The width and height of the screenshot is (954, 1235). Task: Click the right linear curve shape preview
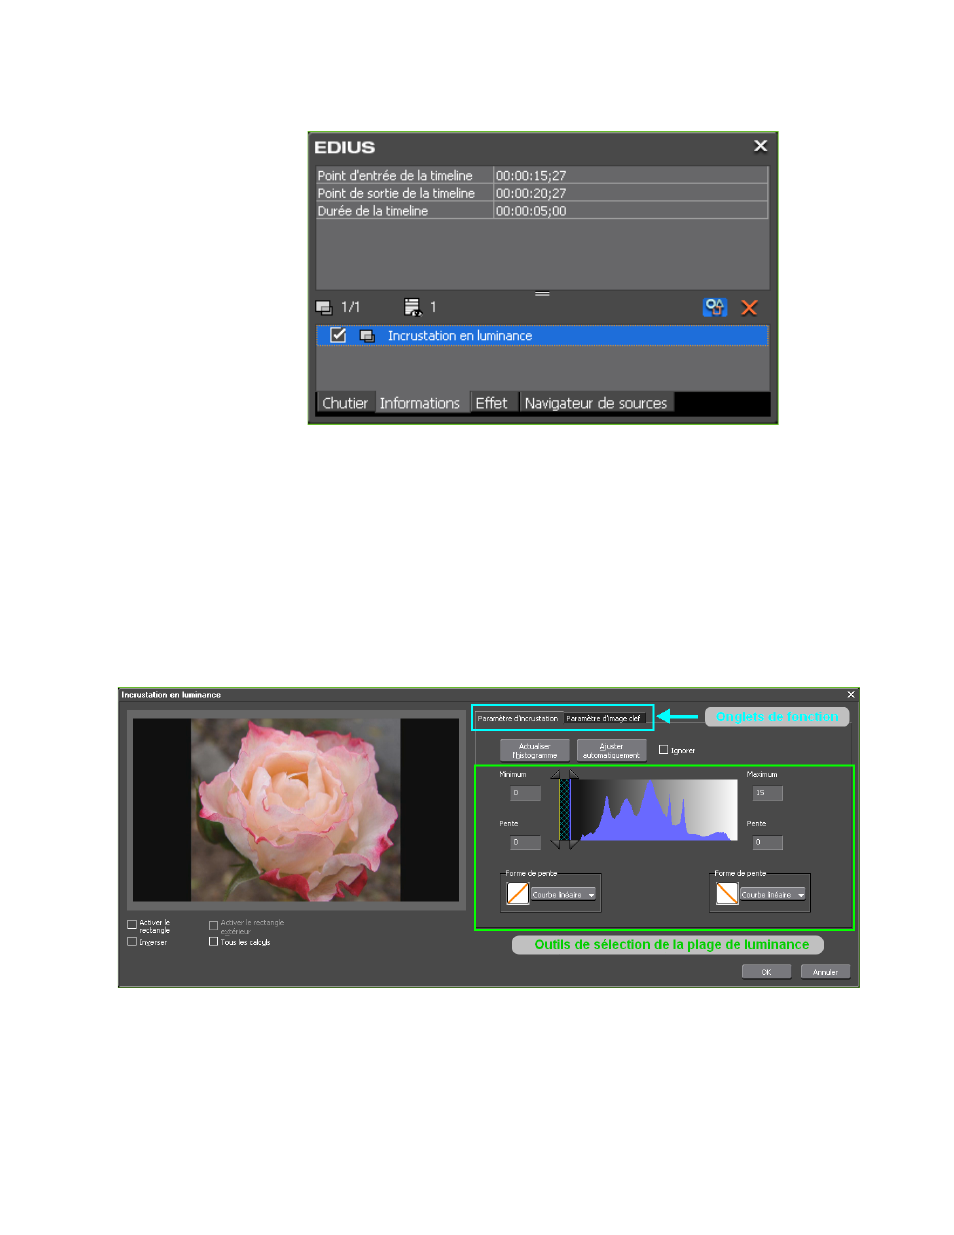[727, 893]
